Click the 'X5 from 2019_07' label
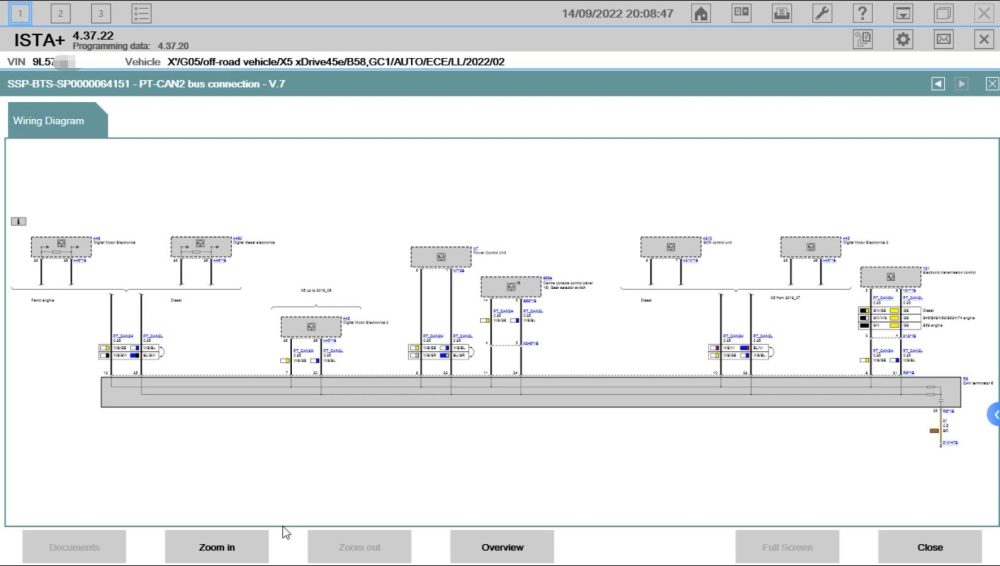This screenshot has height=566, width=1000. pos(785,297)
